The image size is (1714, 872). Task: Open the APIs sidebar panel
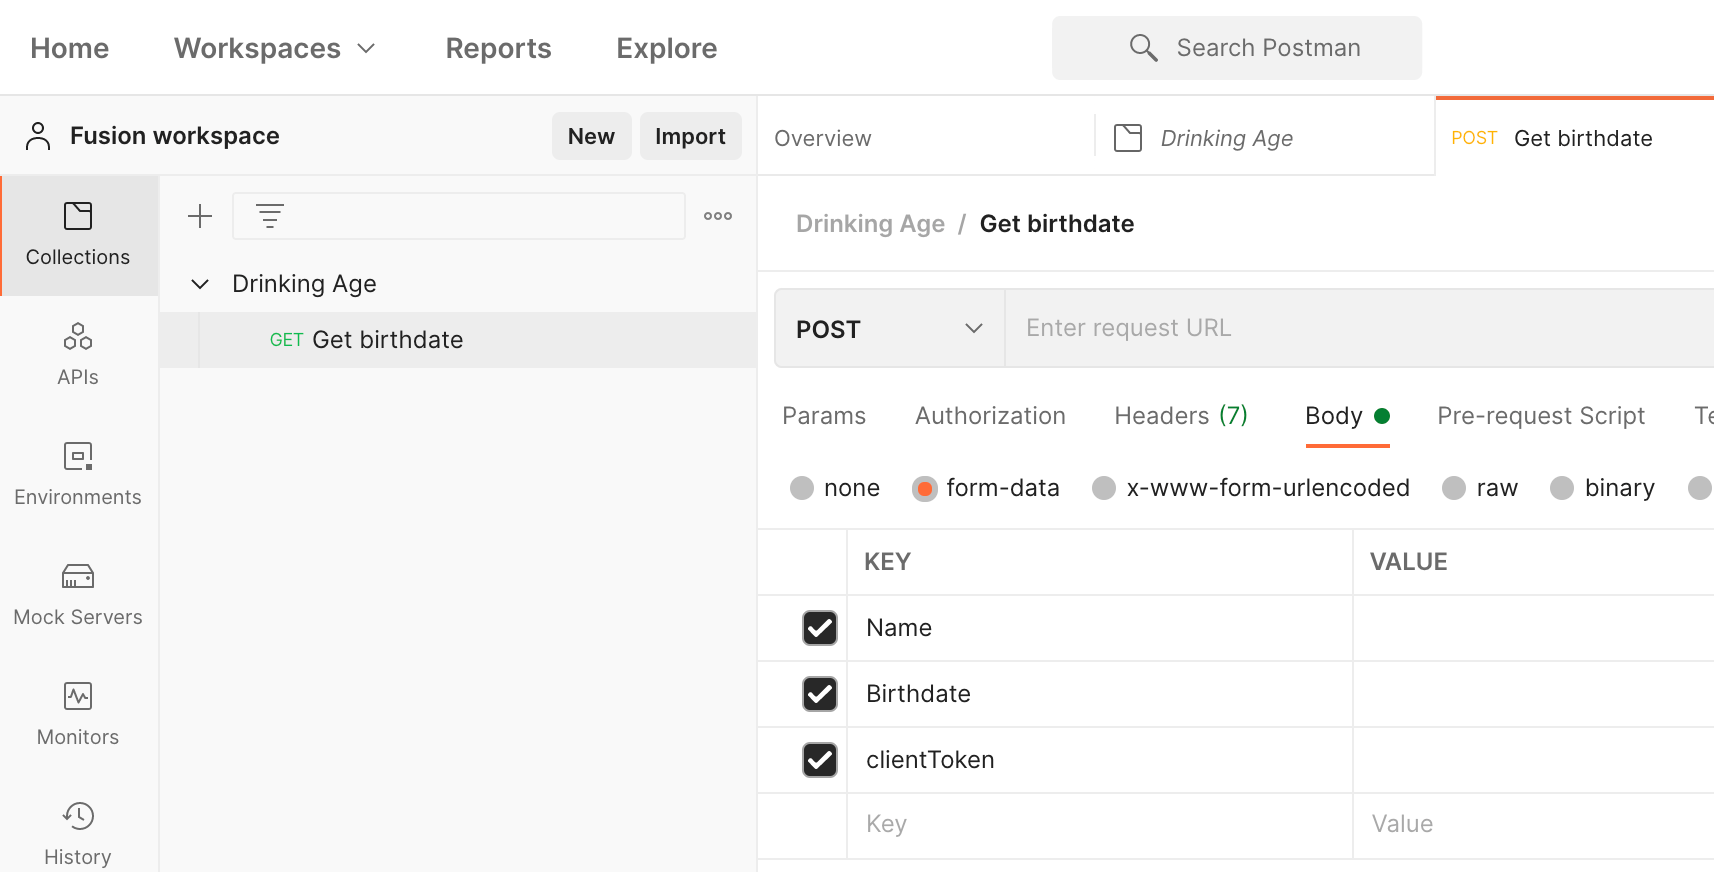[x=78, y=355]
